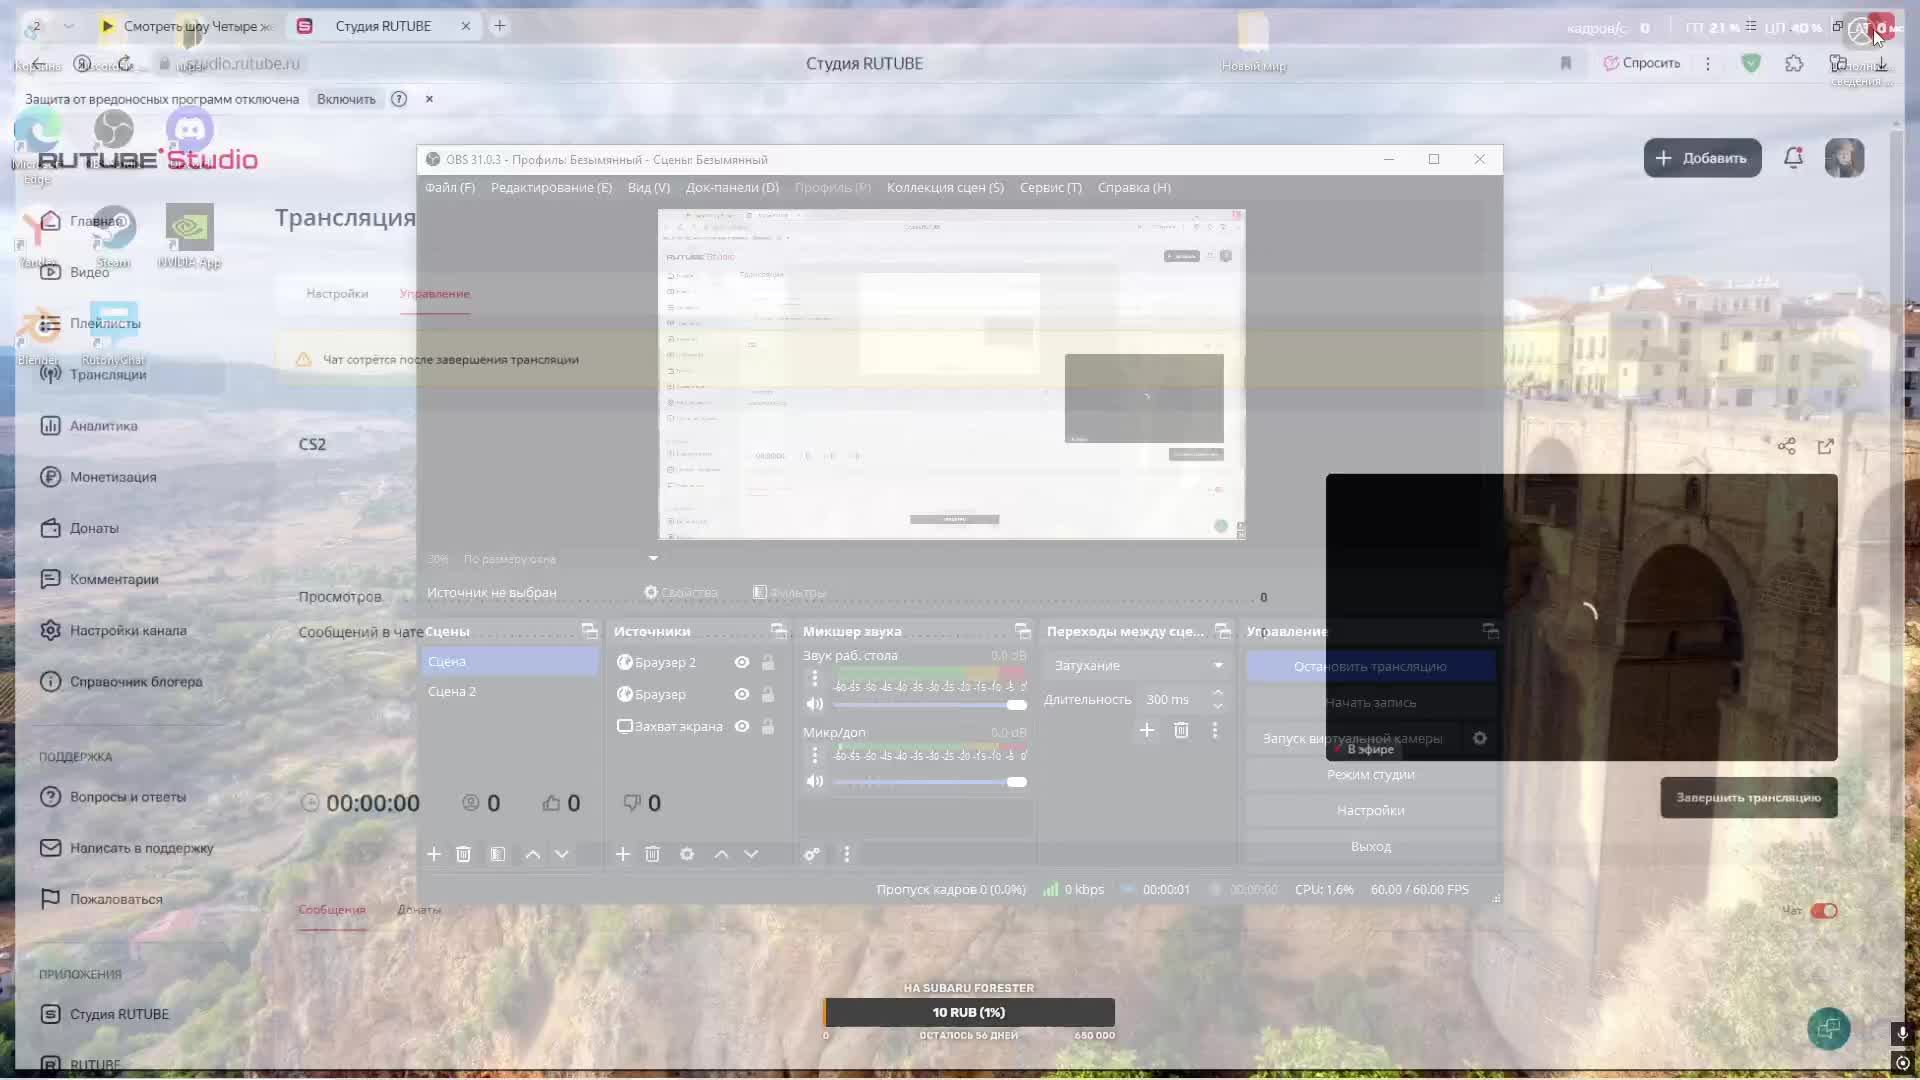The height and width of the screenshot is (1080, 1920).
Task: Click the Остановить трансляцию button
Action: pyautogui.click(x=1370, y=666)
